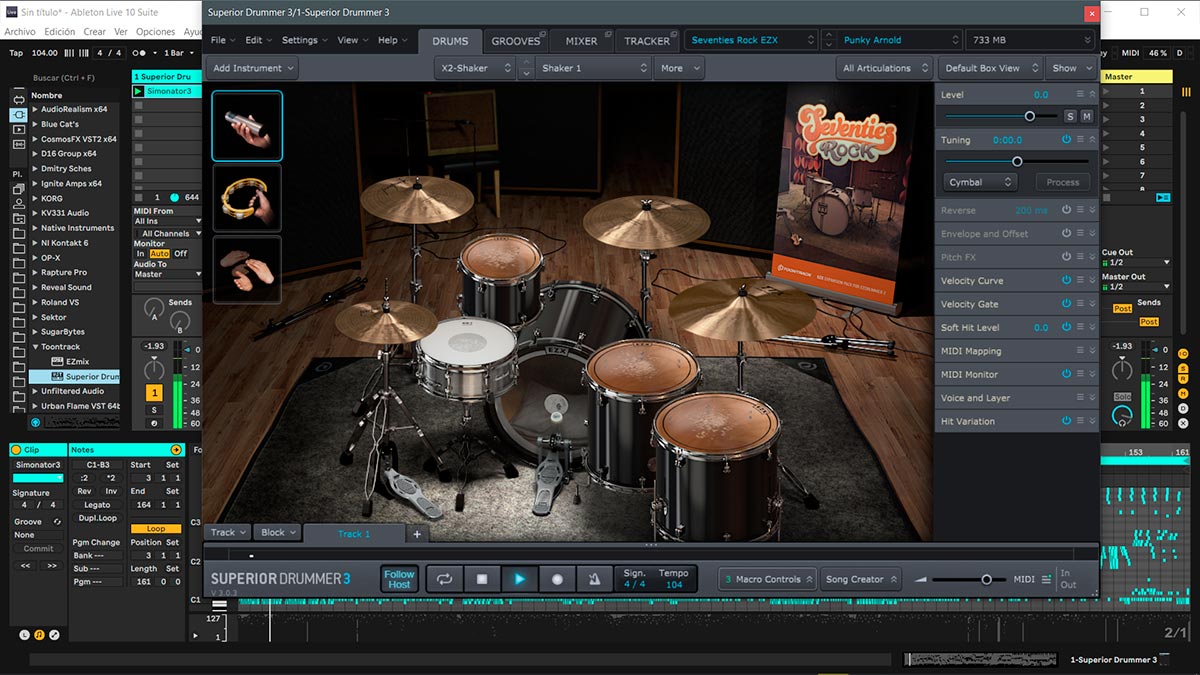Adjust the Level slider
This screenshot has width=1200, height=675.
pos(1030,117)
